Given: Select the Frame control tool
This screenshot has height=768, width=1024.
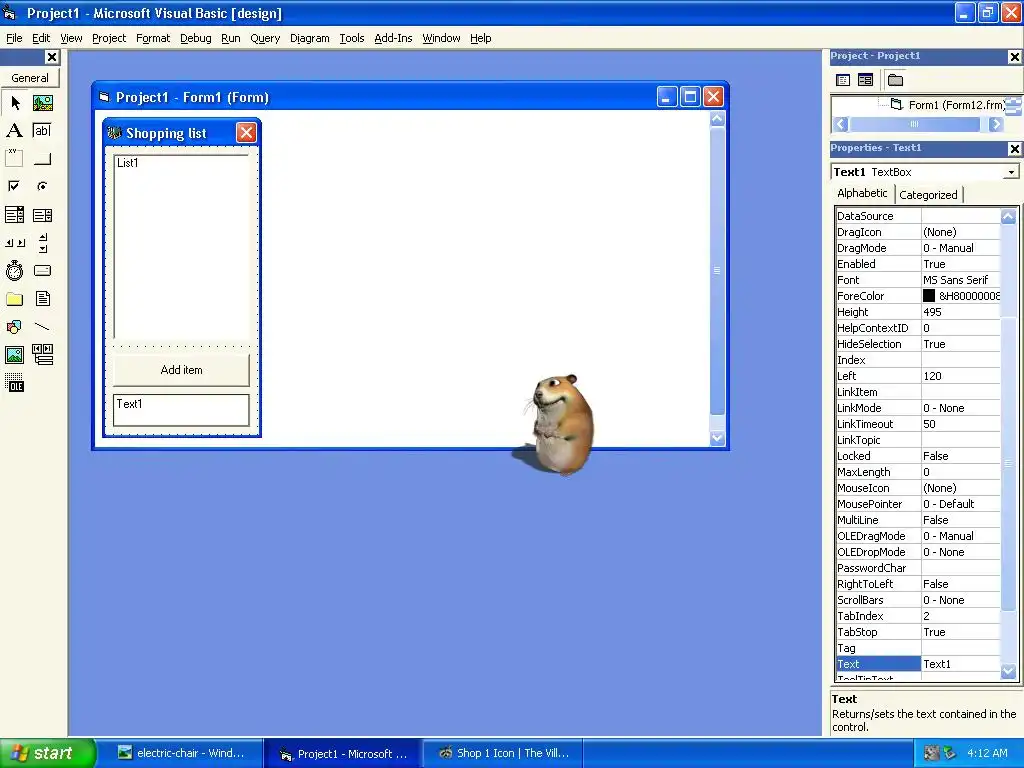Looking at the screenshot, I should [15, 158].
